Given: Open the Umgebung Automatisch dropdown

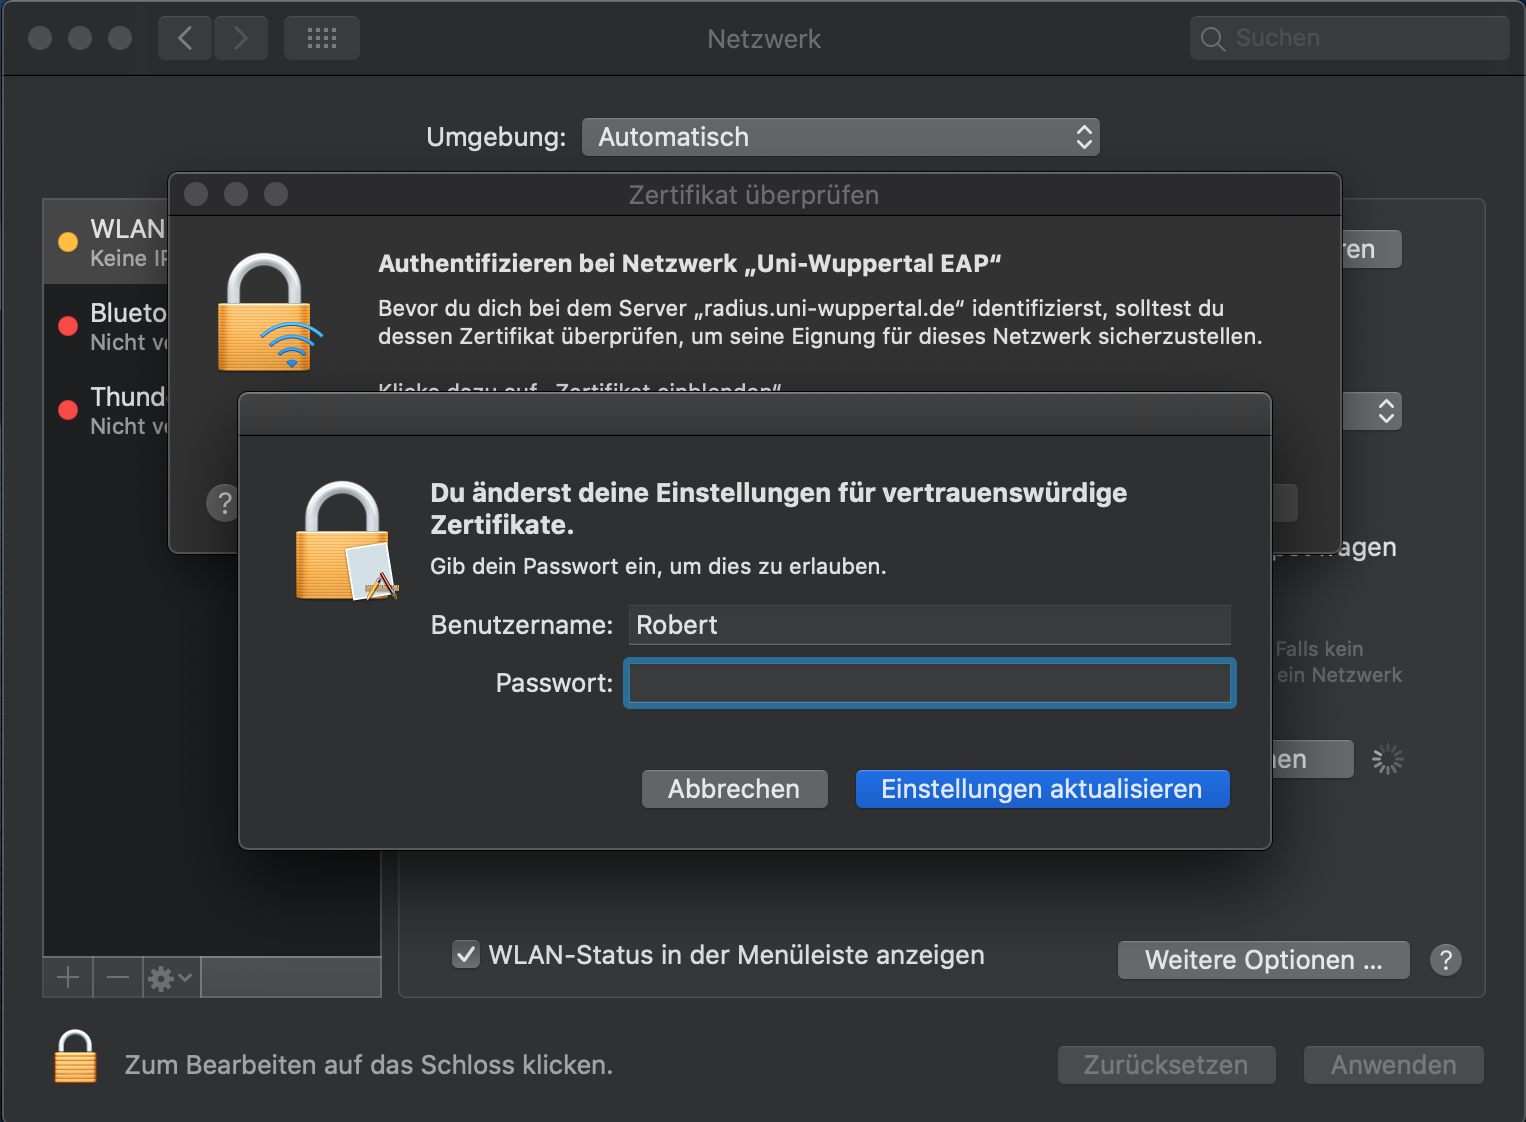Looking at the screenshot, I should (x=841, y=137).
